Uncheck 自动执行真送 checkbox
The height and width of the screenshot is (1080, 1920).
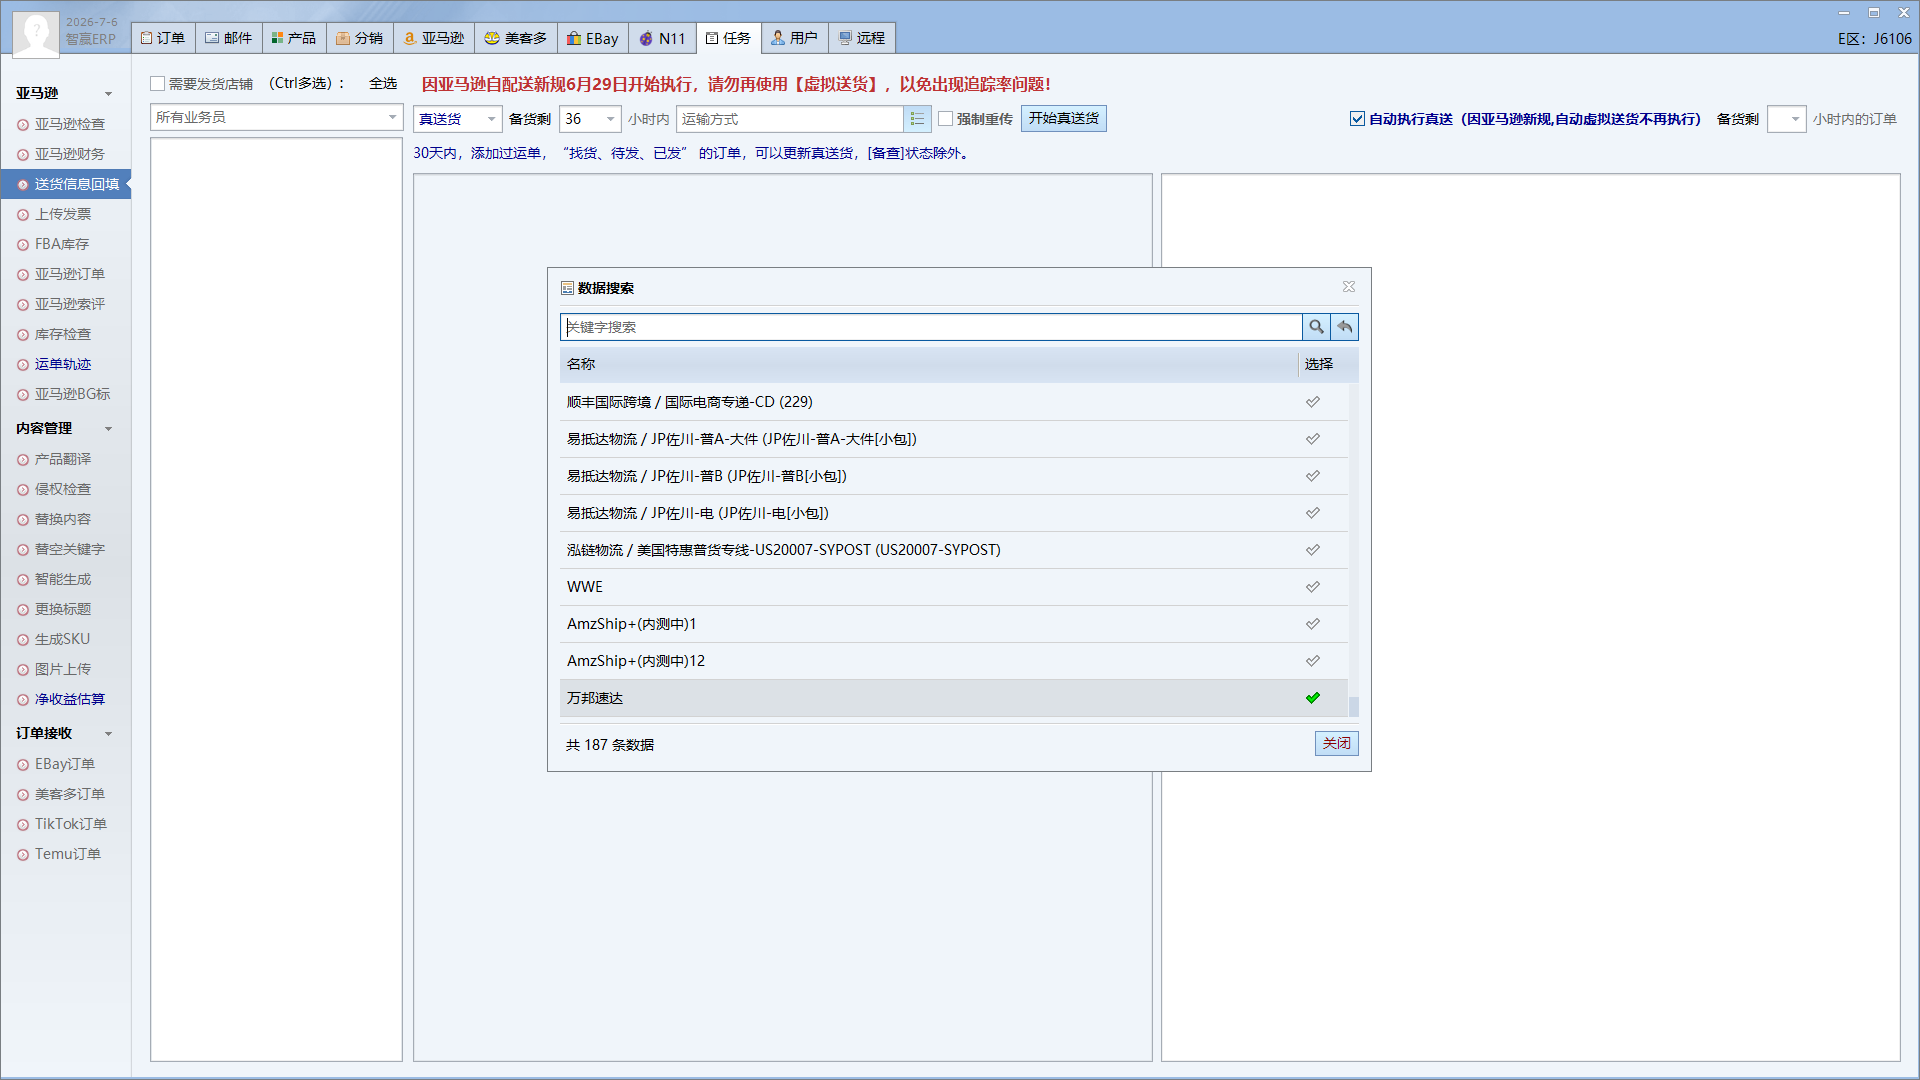[1357, 119]
